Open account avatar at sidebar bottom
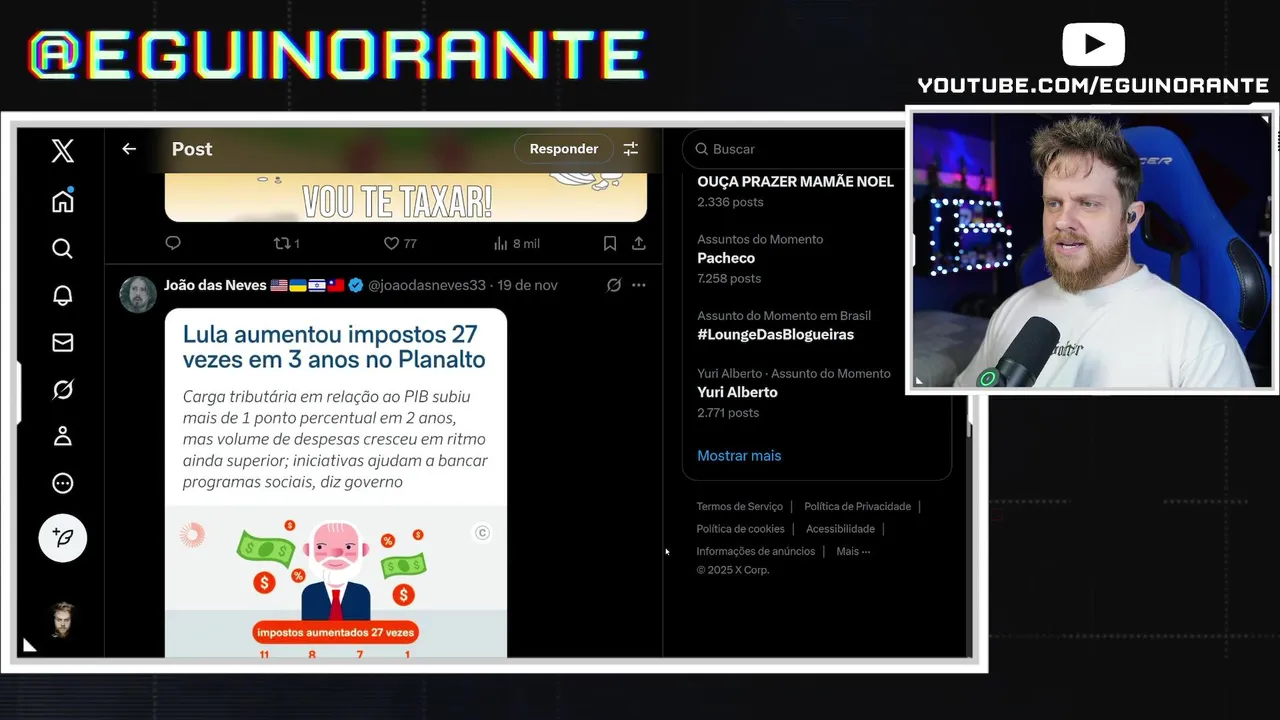This screenshot has height=720, width=1280. click(x=63, y=620)
